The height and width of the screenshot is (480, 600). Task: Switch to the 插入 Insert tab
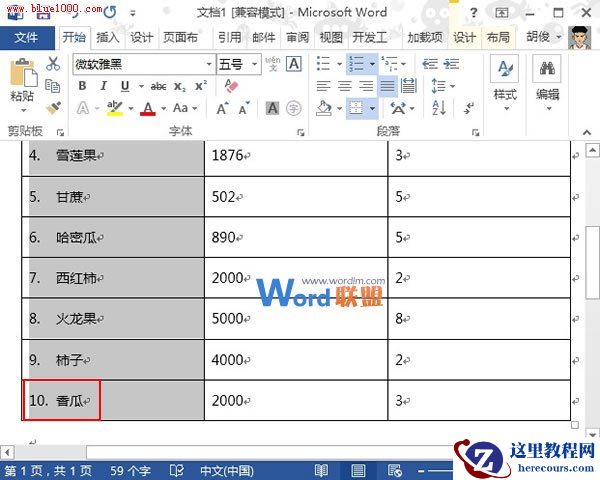108,38
